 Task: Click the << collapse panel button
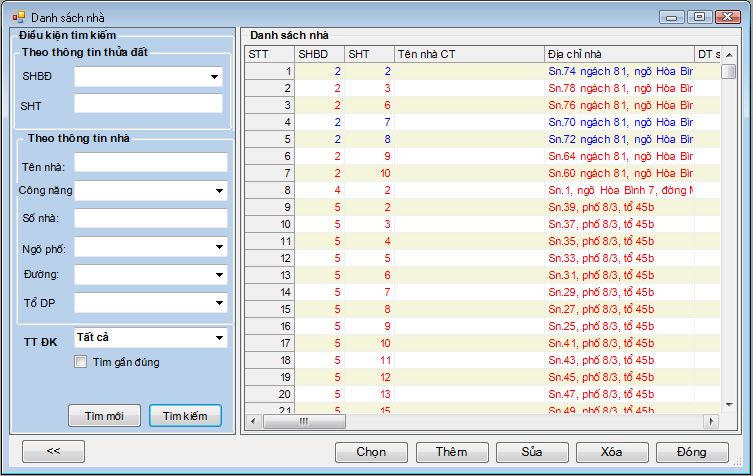pyautogui.click(x=53, y=451)
